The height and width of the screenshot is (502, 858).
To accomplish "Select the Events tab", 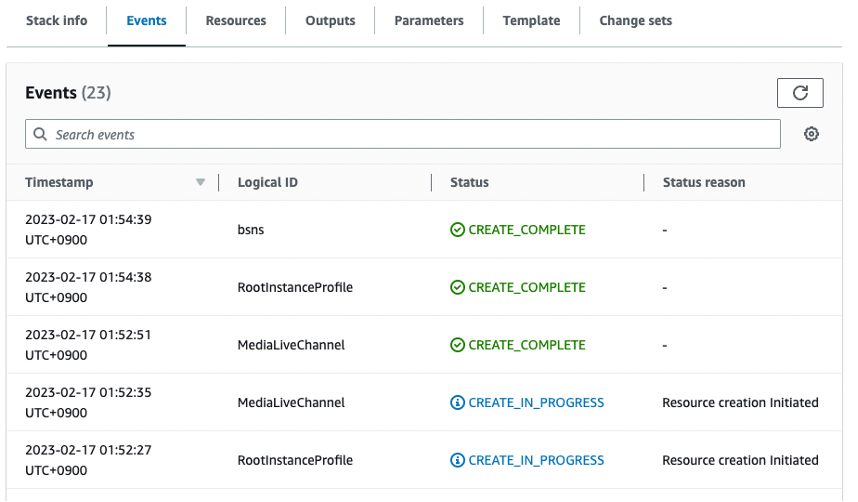I will tap(146, 21).
